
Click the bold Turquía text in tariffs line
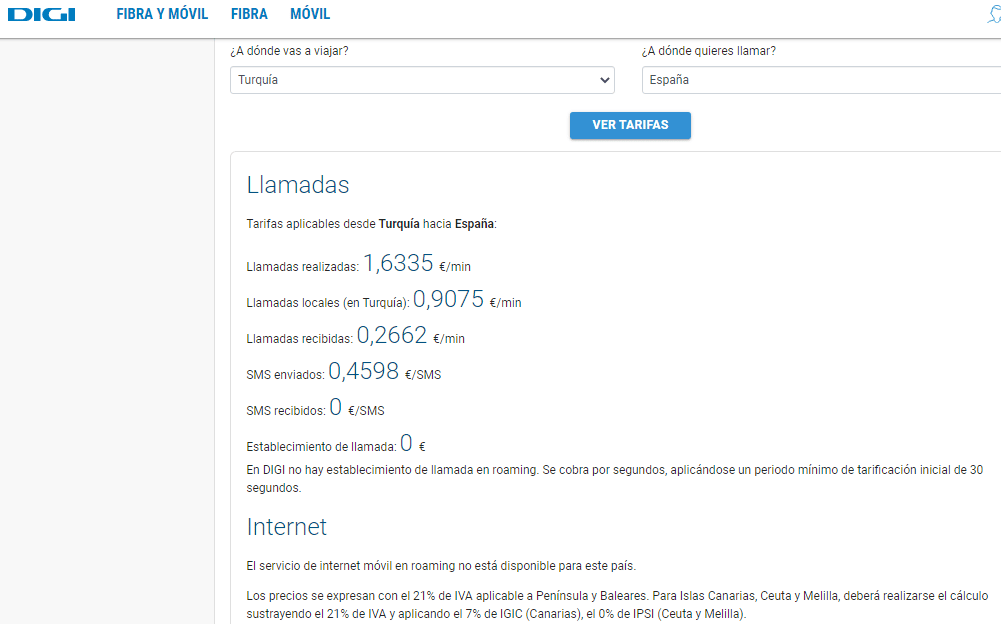click(399, 224)
